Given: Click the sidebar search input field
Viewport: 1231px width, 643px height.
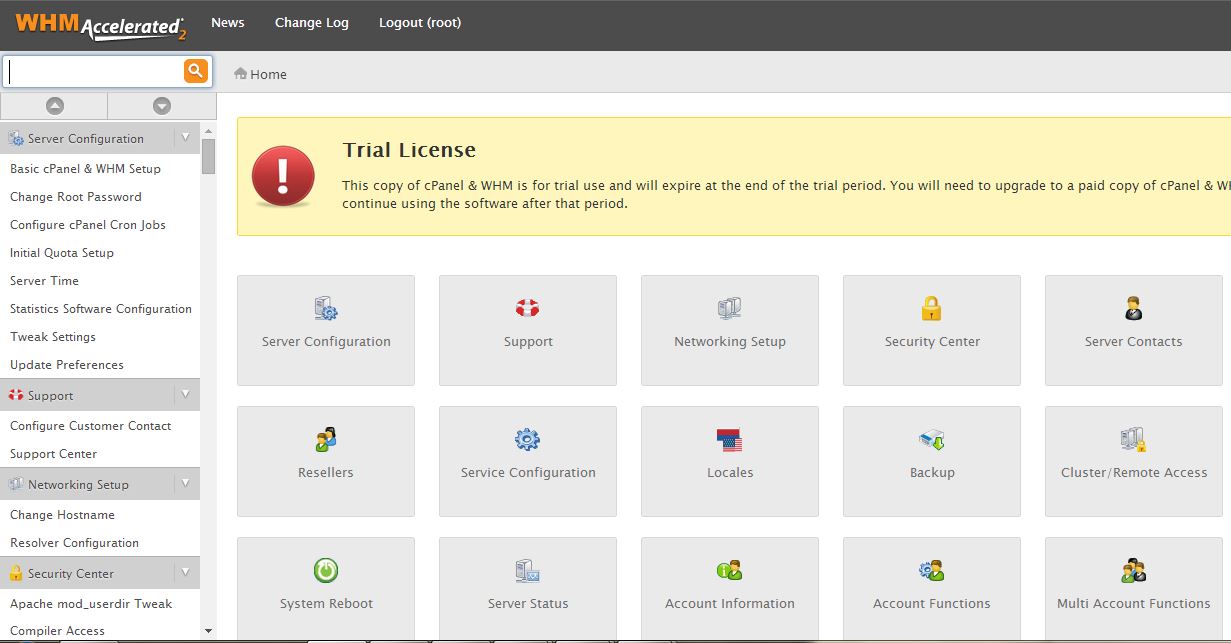Looking at the screenshot, I should click(x=94, y=71).
